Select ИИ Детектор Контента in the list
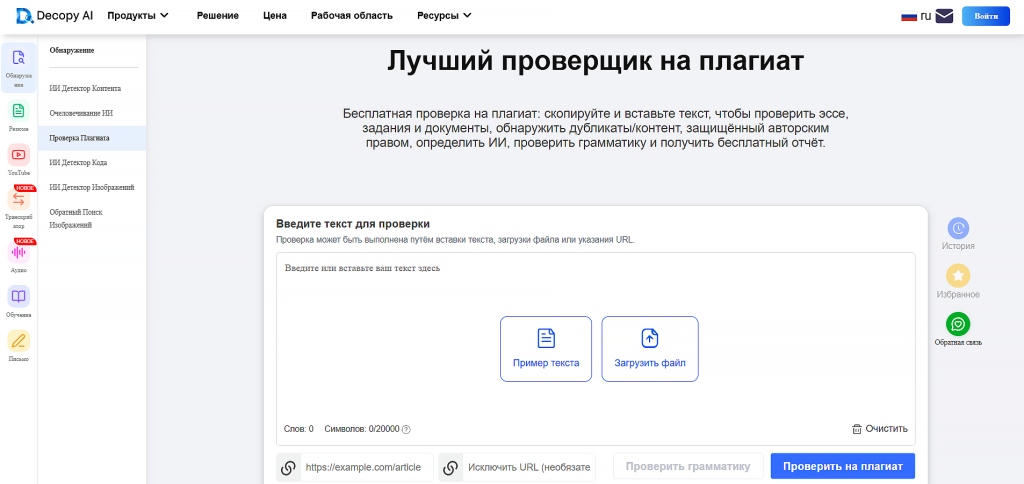Viewport: 1024px width, 484px height. [92, 88]
